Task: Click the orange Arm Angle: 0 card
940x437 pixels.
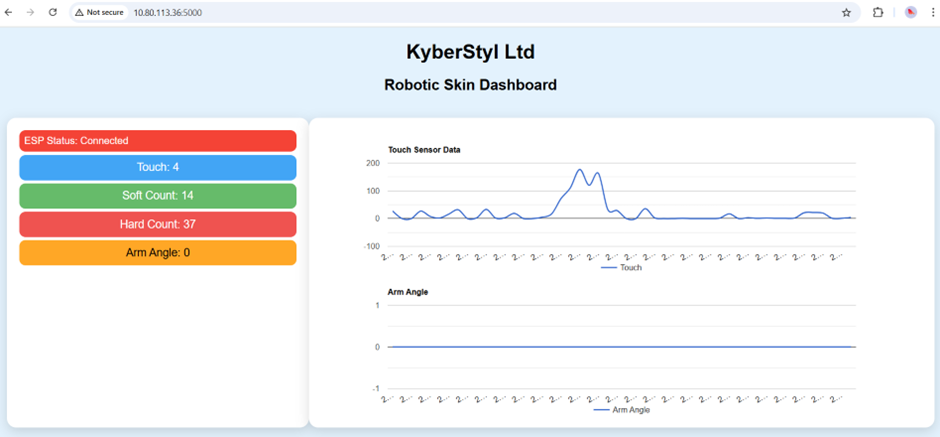Action: click(158, 252)
